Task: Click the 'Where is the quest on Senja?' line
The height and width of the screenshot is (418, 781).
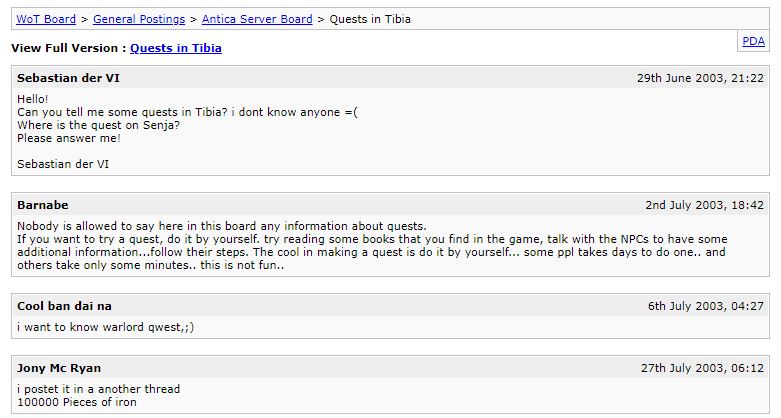Action: tap(98, 125)
